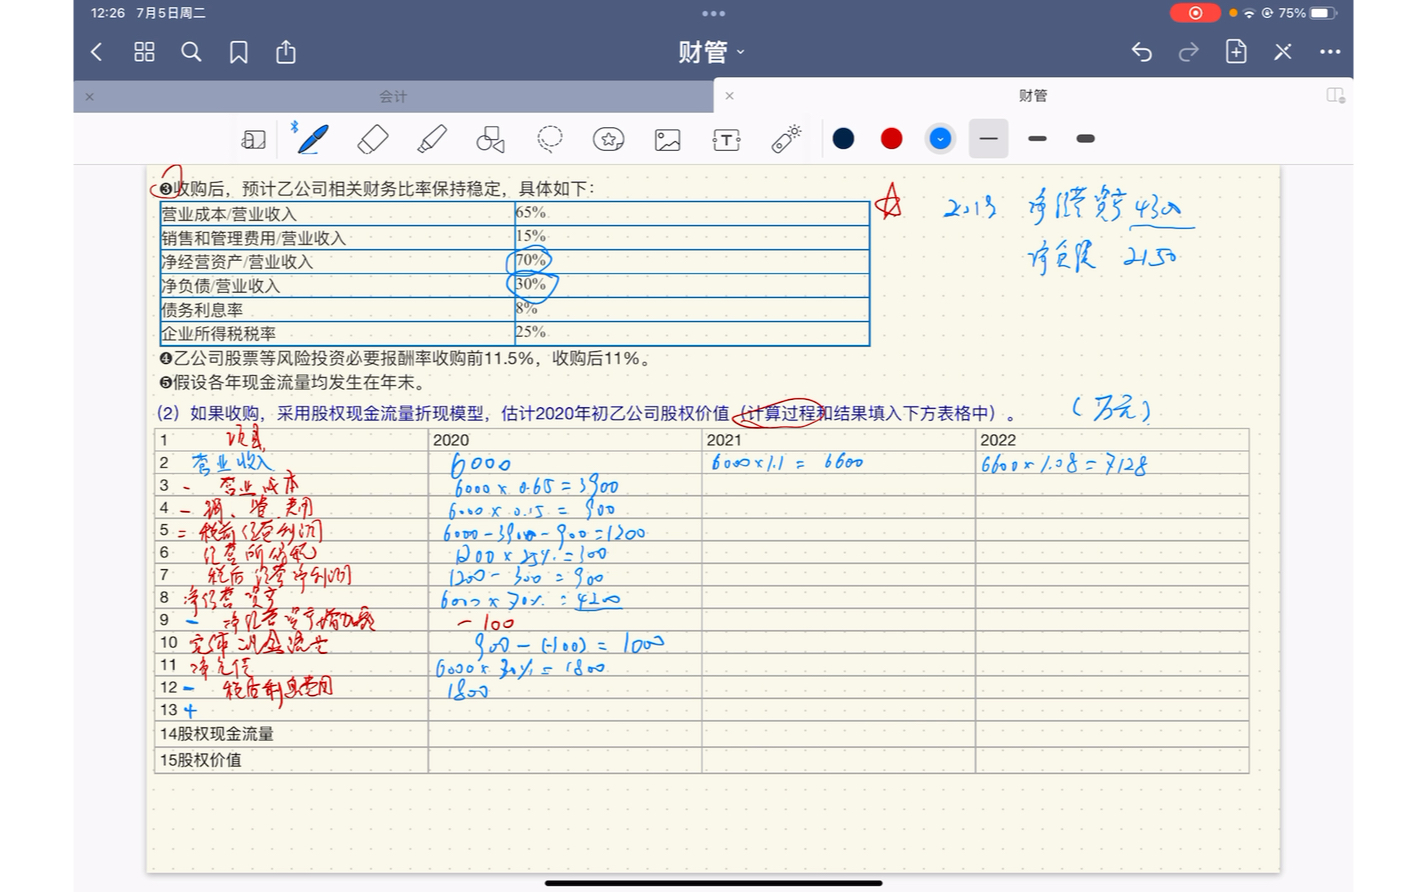This screenshot has height=892, width=1427.
Task: Choose the selected blue pen color
Action: click(x=940, y=139)
